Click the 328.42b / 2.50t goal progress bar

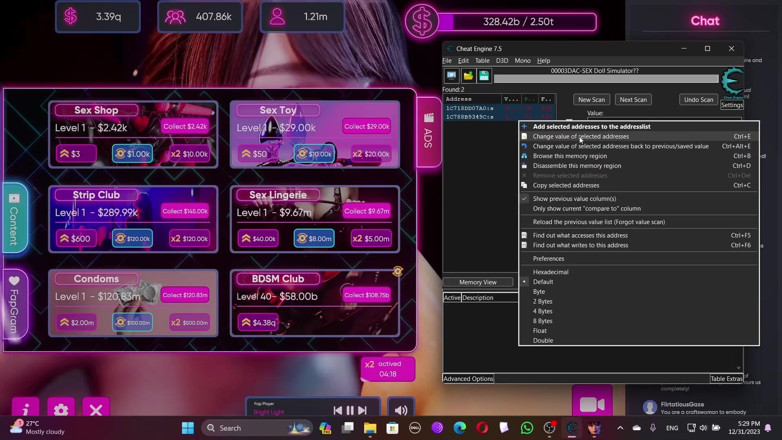pyautogui.click(x=518, y=21)
